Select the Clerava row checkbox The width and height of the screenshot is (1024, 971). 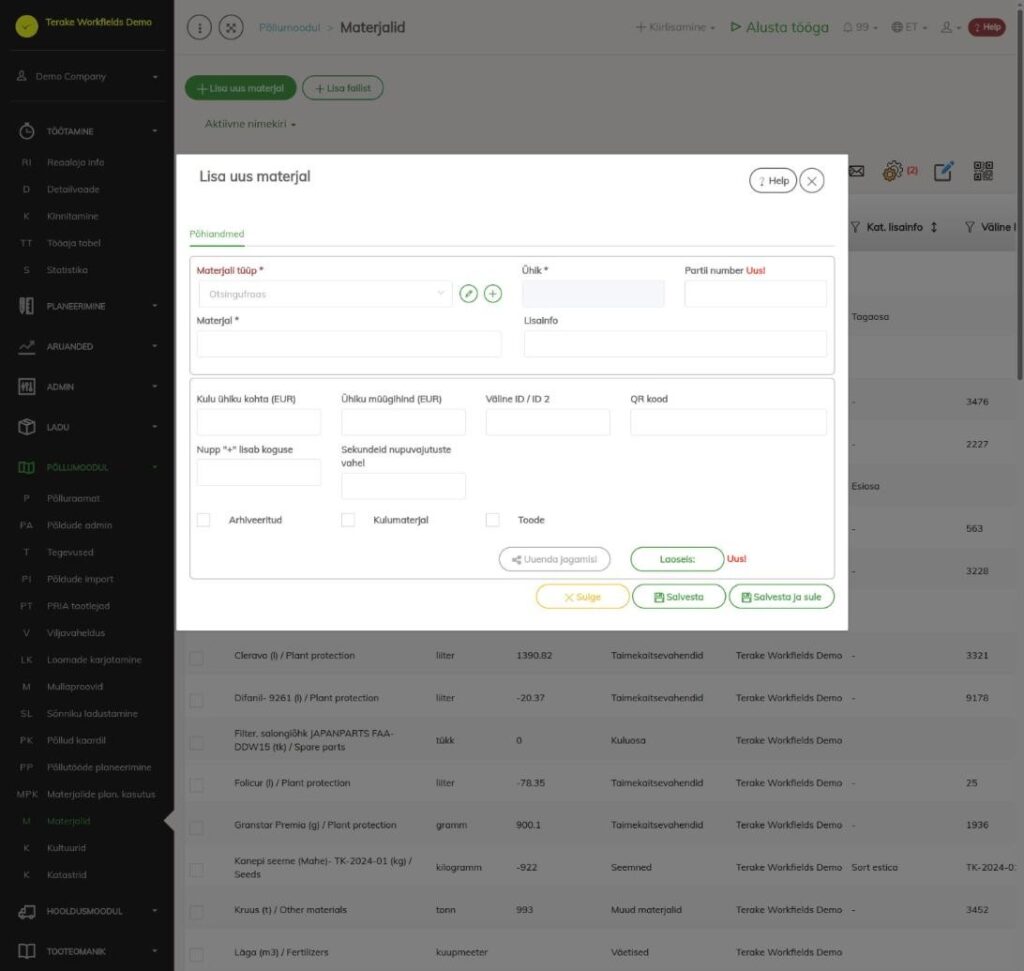[x=196, y=657]
